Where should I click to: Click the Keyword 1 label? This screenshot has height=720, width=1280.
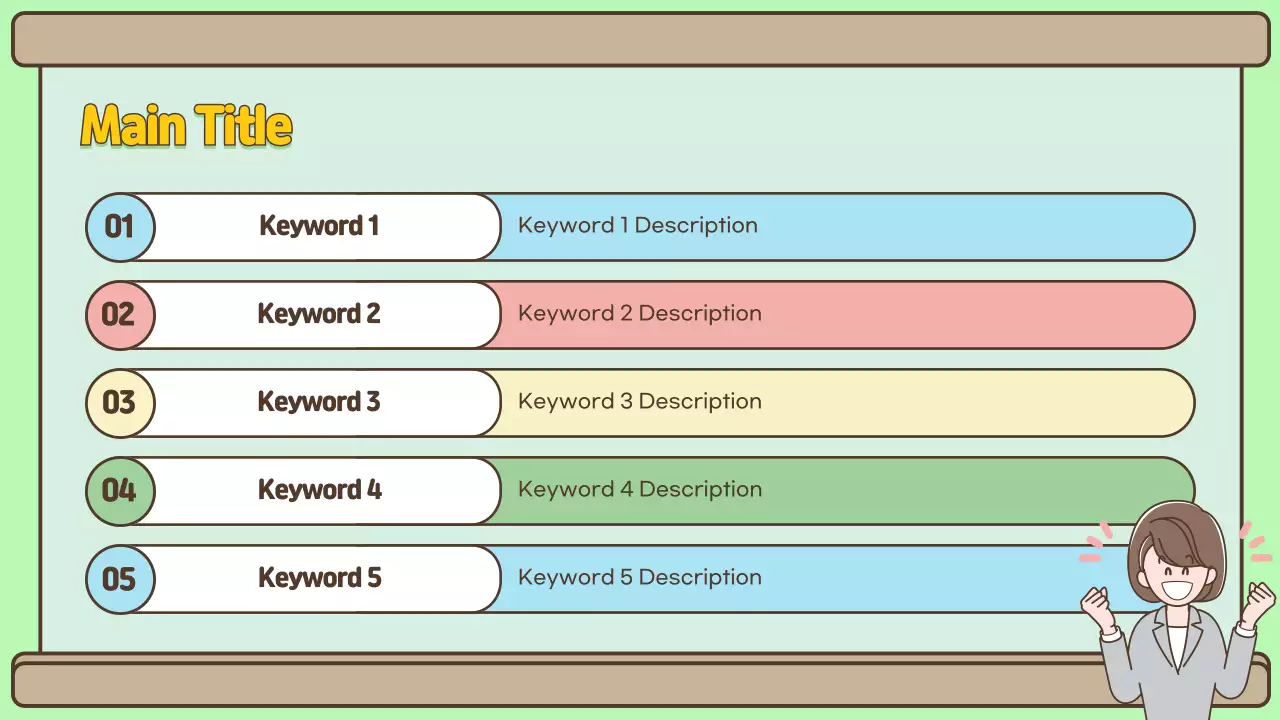click(319, 226)
